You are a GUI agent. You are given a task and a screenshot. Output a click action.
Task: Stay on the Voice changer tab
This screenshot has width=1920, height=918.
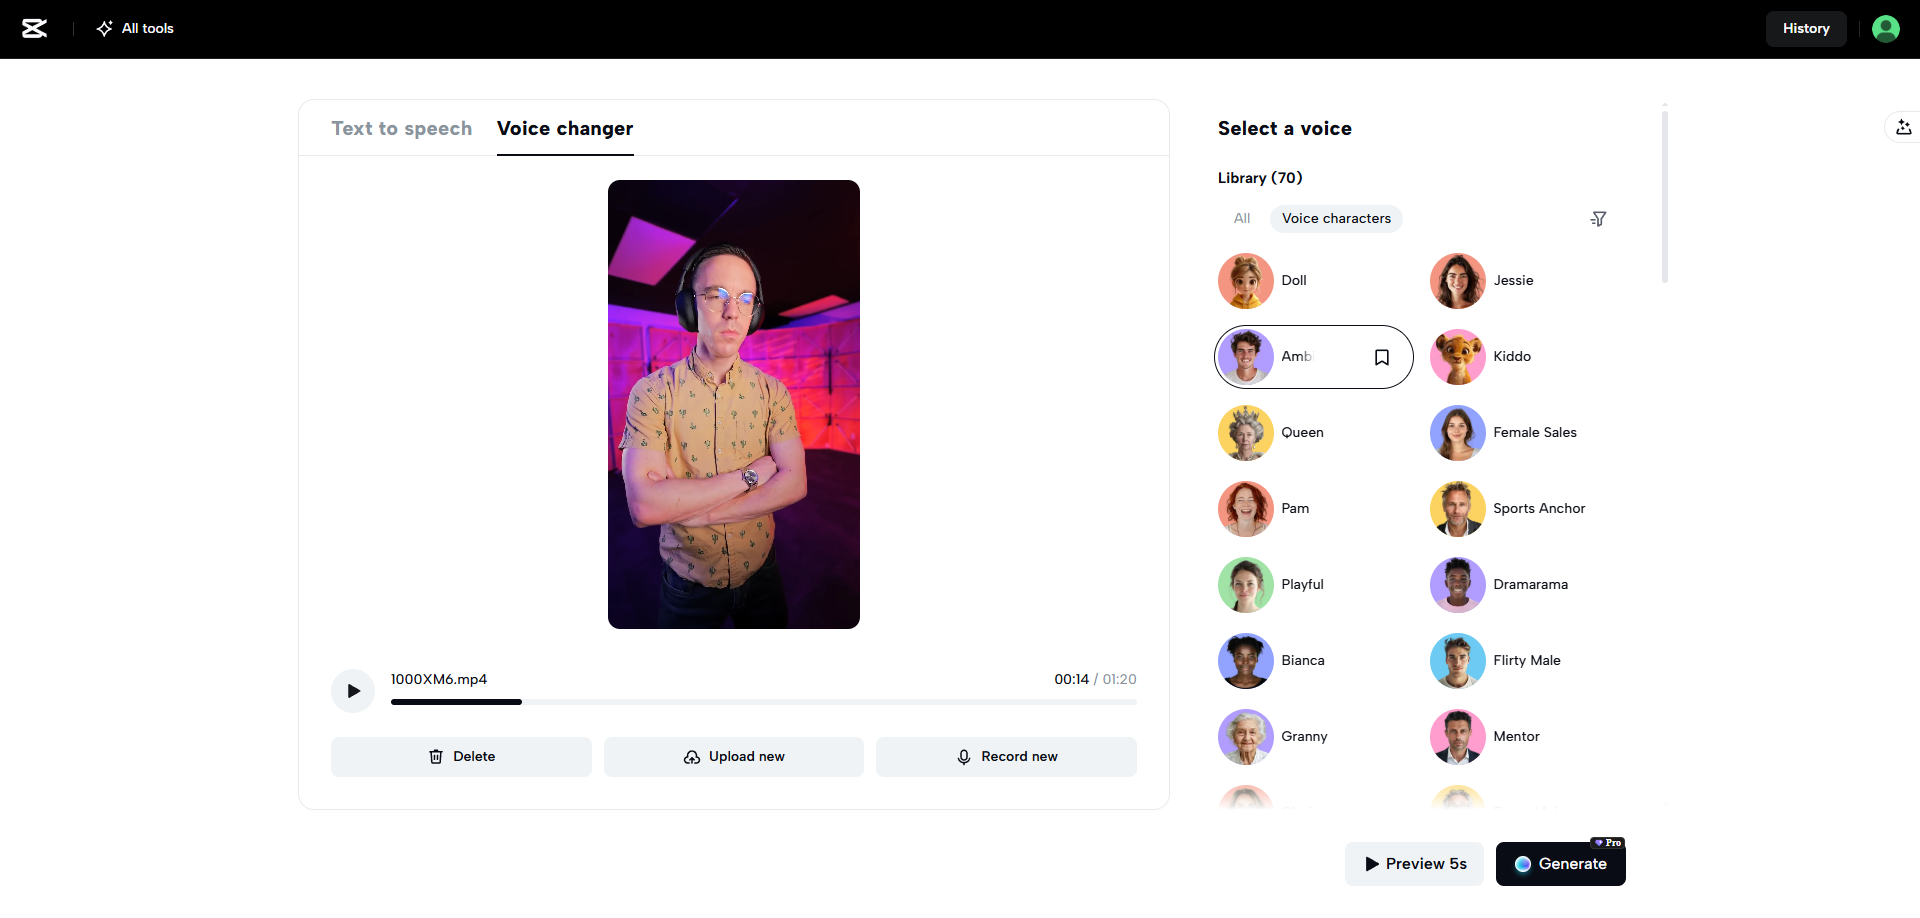(x=564, y=128)
